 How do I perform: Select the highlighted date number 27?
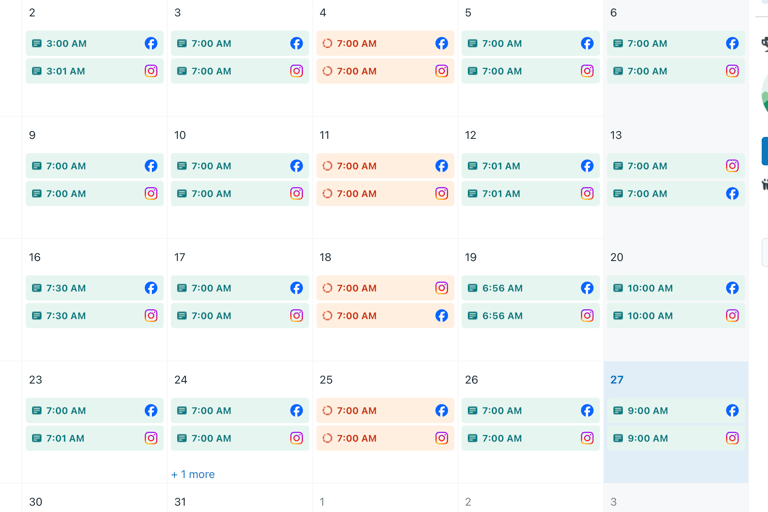pyautogui.click(x=617, y=380)
